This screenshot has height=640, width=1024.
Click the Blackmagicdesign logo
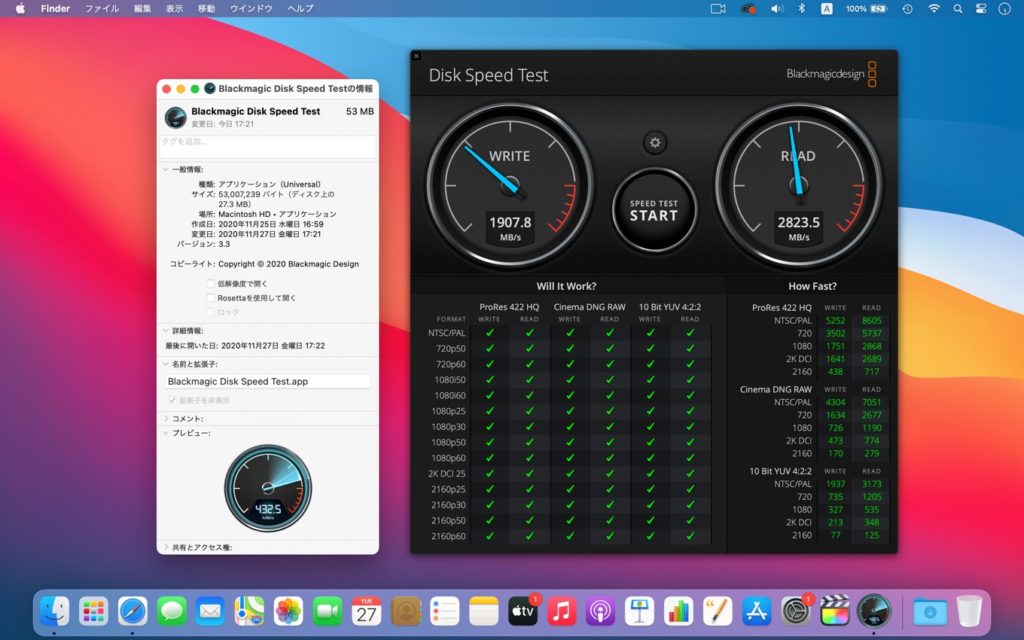click(x=831, y=74)
